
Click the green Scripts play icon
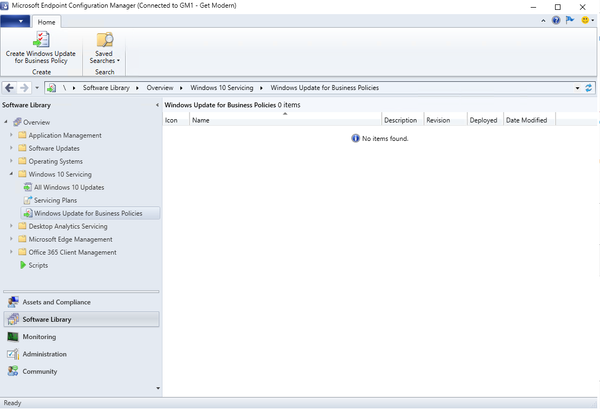click(x=23, y=265)
